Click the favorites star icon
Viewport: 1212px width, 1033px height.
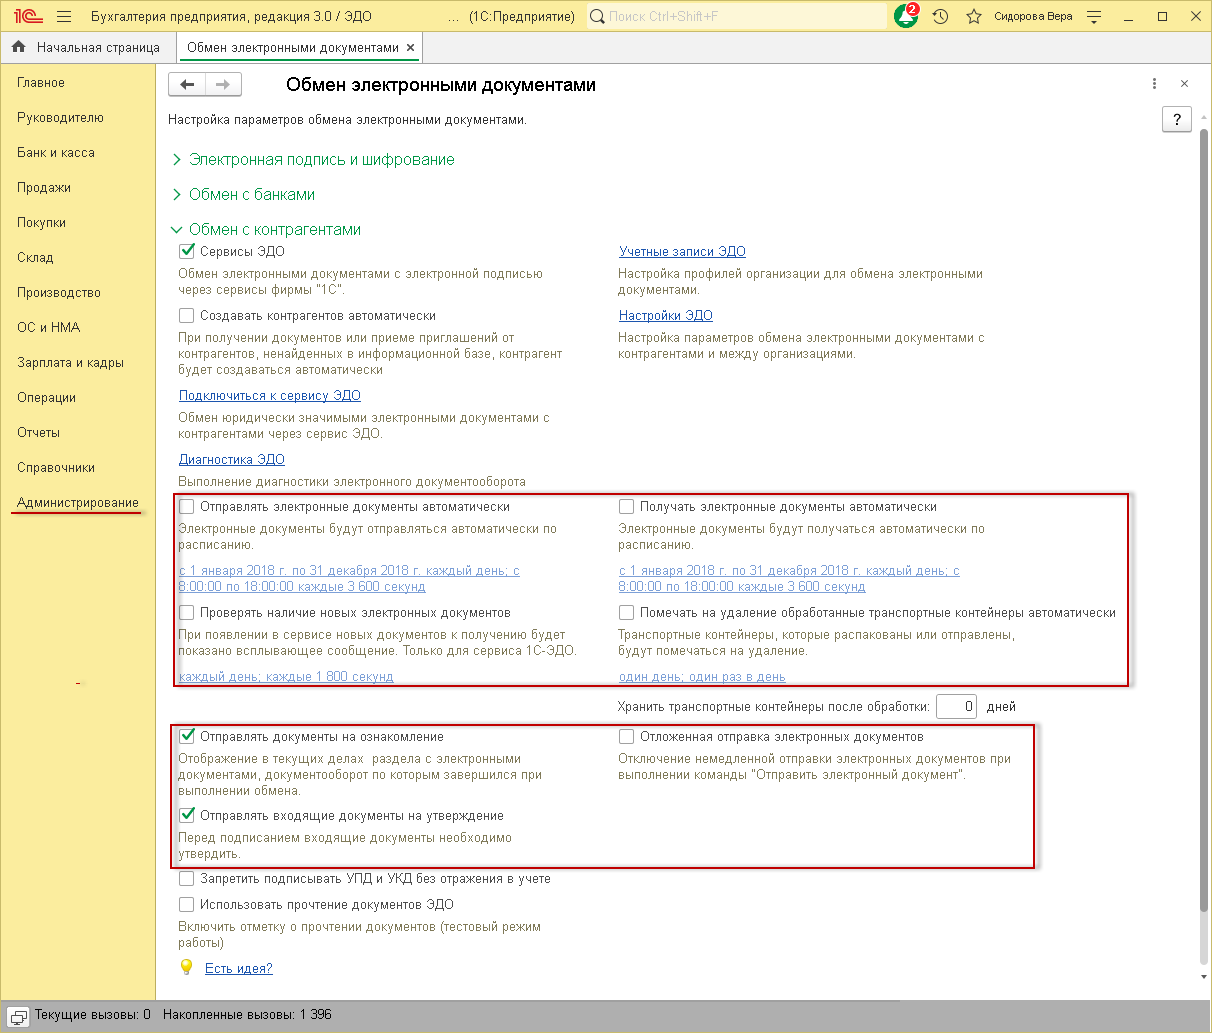[974, 16]
